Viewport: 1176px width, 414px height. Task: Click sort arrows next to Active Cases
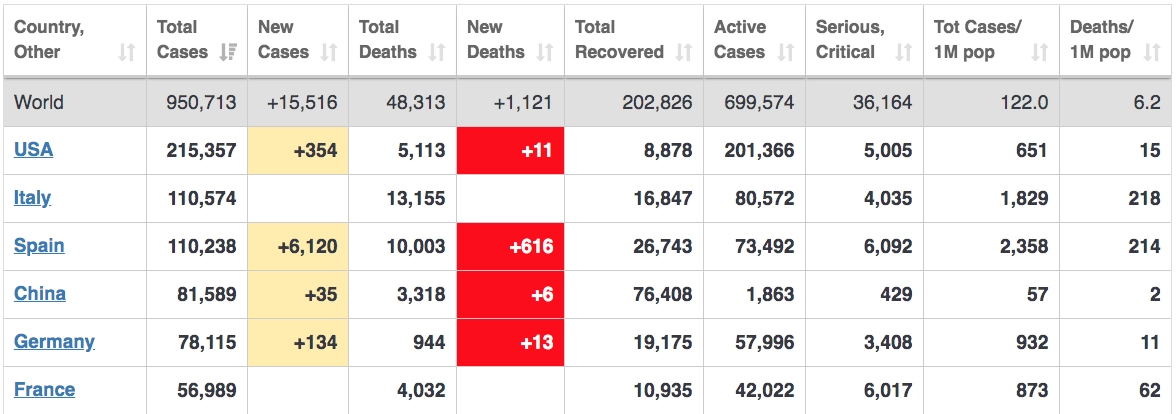tap(786, 52)
